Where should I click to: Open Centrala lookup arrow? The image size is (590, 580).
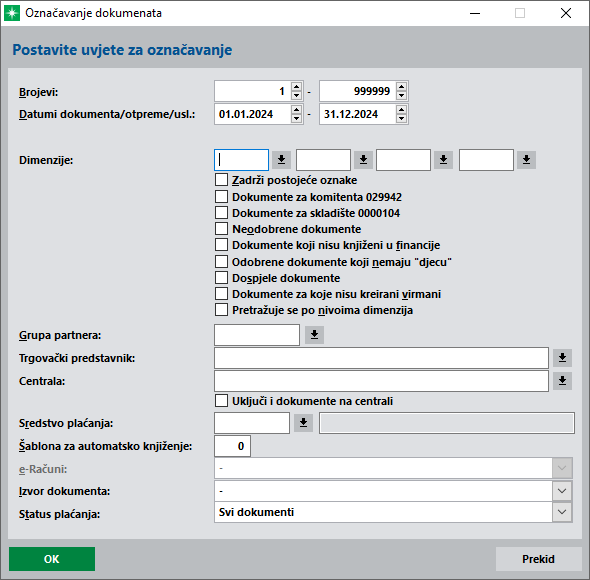coord(562,381)
